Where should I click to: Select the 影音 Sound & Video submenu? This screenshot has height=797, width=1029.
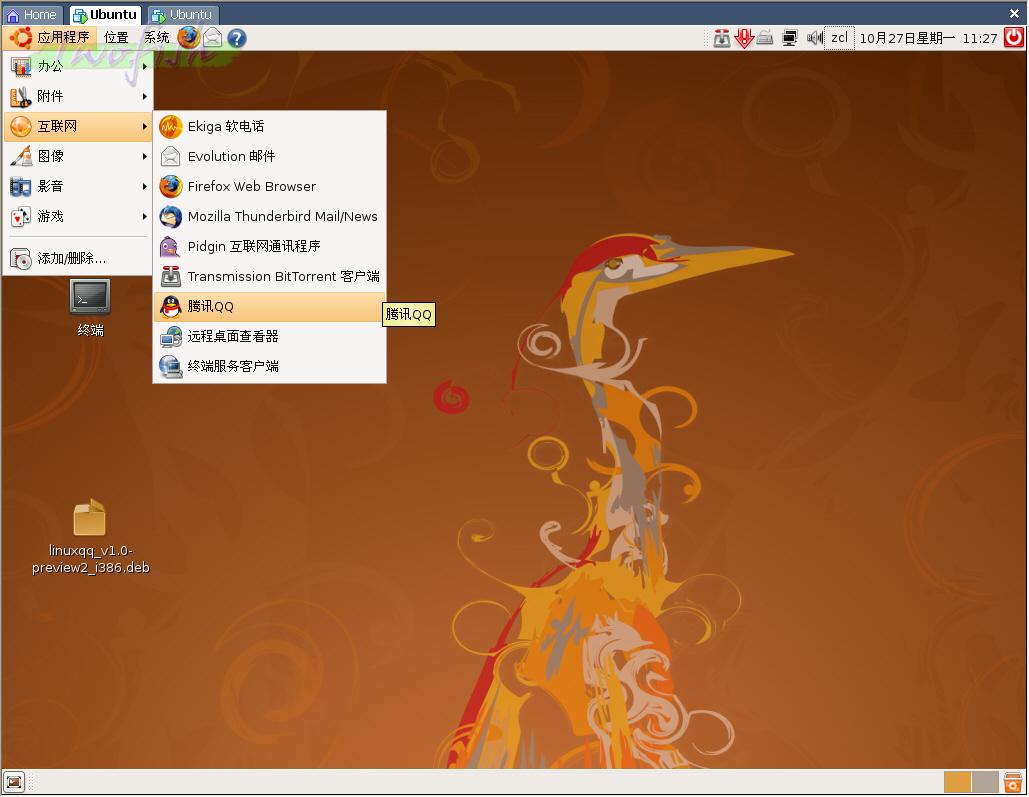[x=78, y=186]
